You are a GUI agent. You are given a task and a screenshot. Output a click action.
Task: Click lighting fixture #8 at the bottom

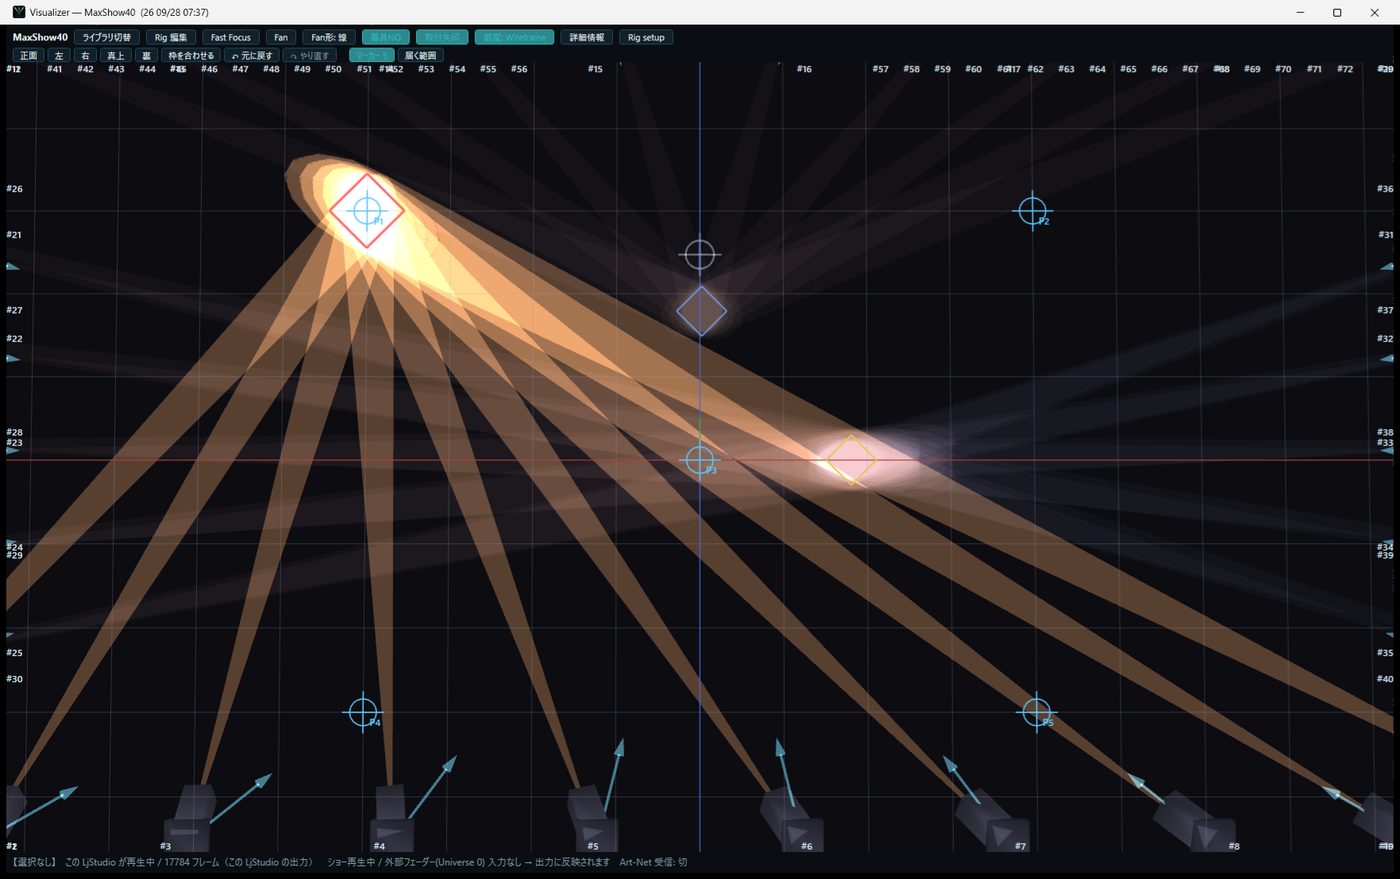click(1195, 822)
